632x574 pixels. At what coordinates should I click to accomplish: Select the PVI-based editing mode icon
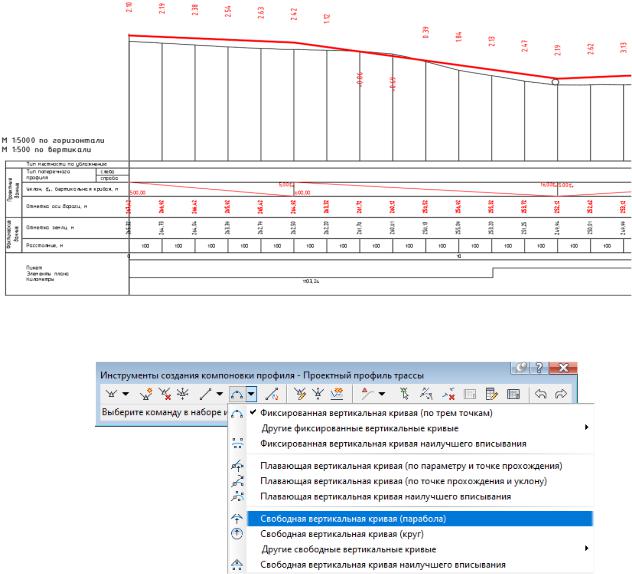point(366,394)
